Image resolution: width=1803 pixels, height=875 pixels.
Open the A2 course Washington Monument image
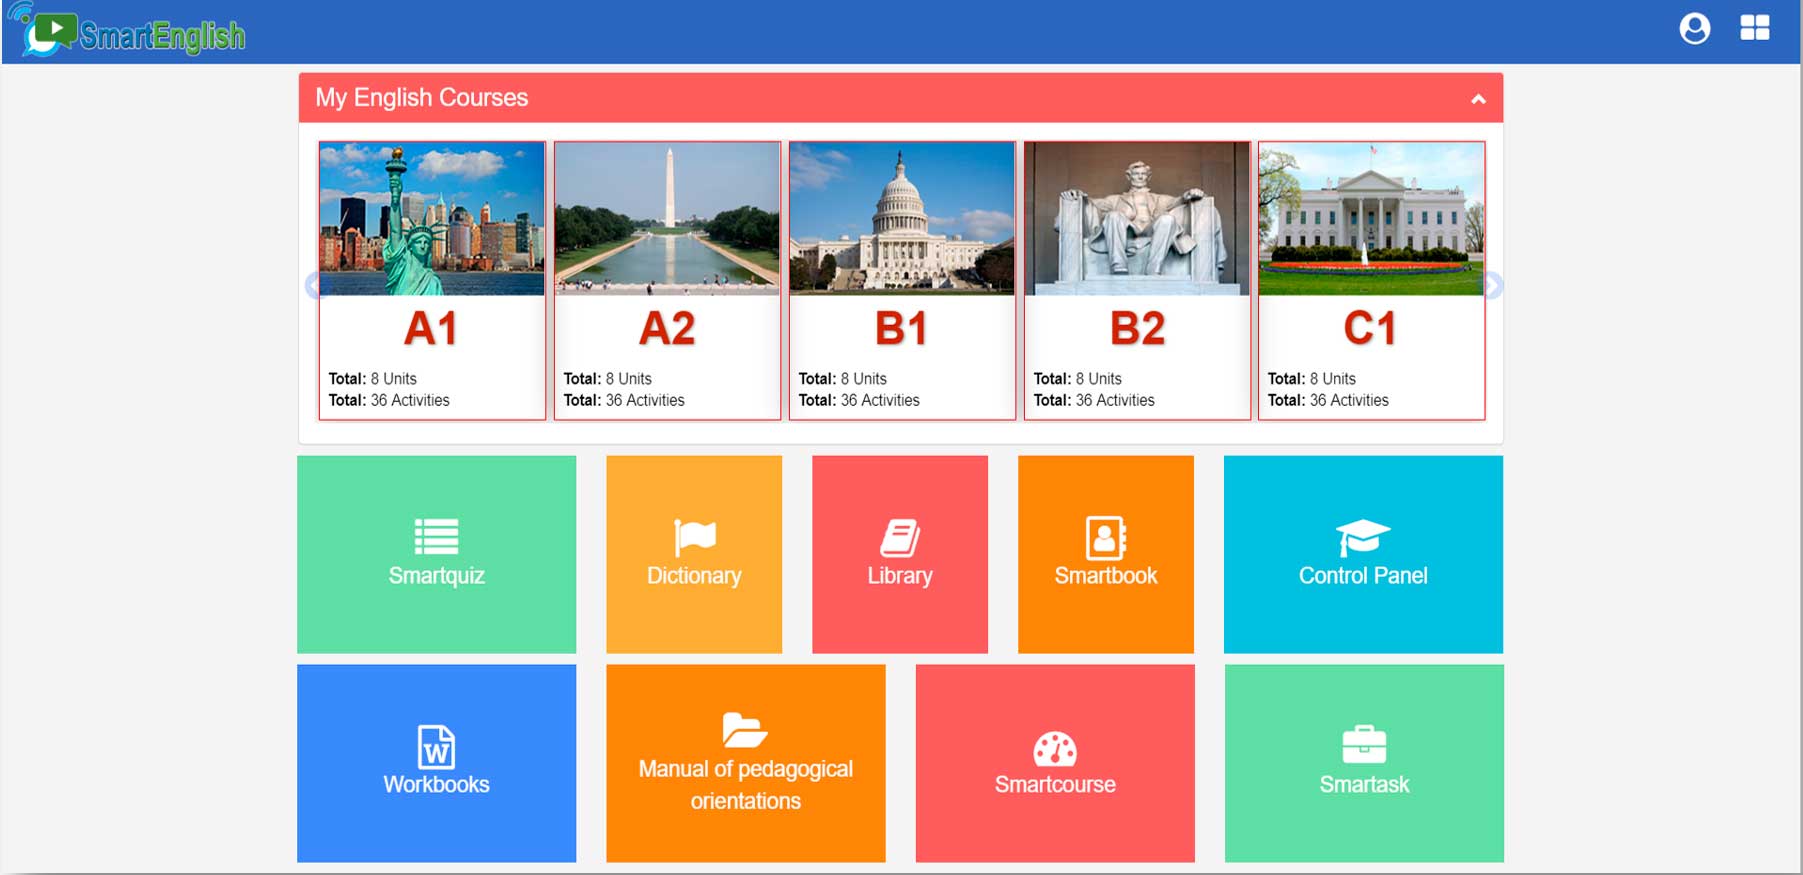pos(667,219)
